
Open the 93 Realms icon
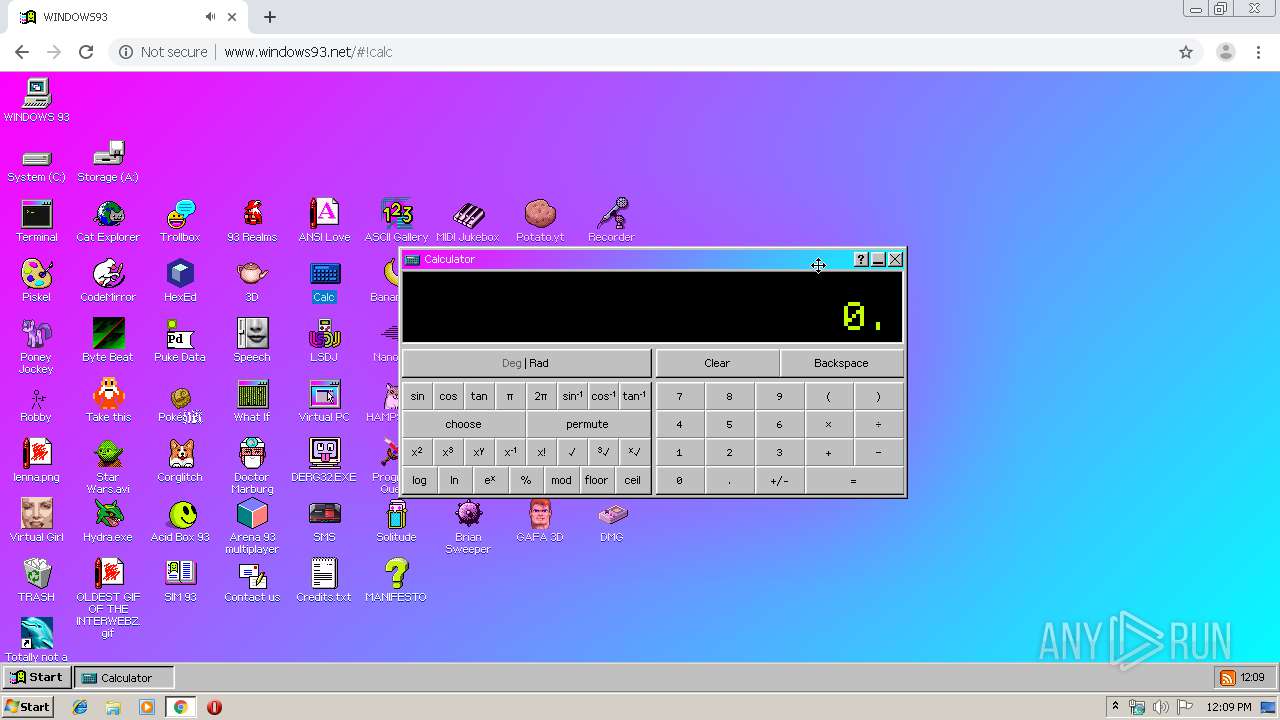click(x=252, y=220)
